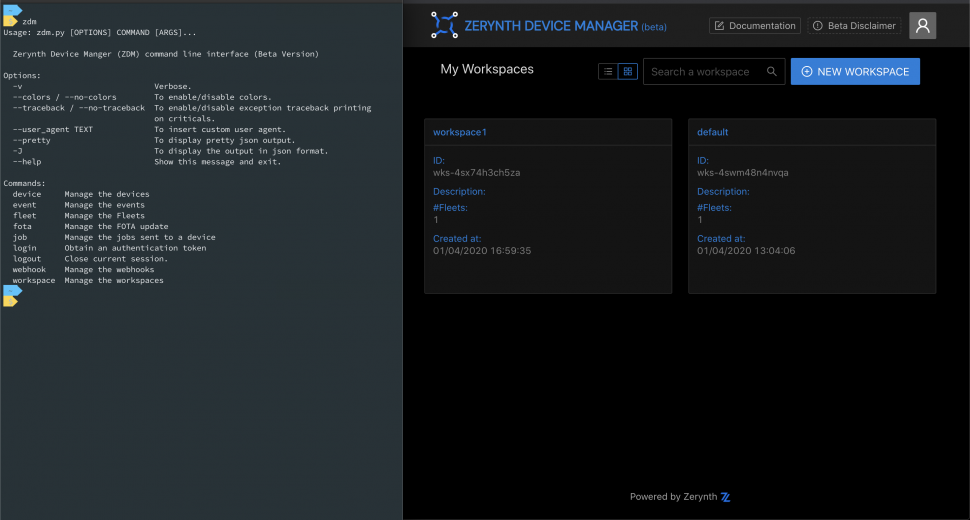Click the (beta) label beside title
The width and height of the screenshot is (970, 520).
click(654, 27)
